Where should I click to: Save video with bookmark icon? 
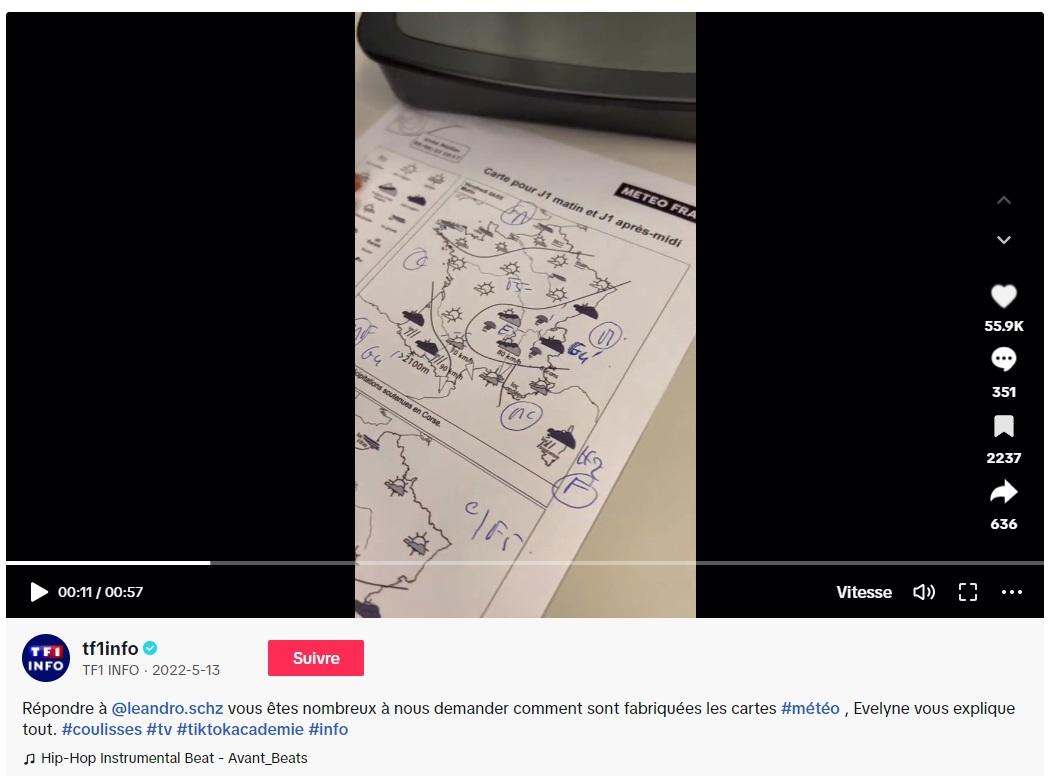1004,426
